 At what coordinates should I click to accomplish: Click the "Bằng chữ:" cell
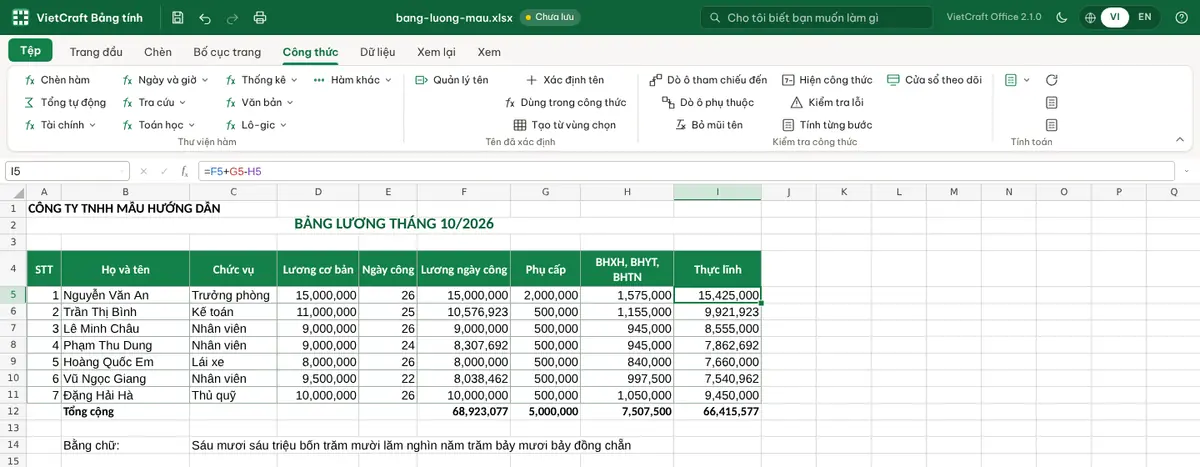125,445
